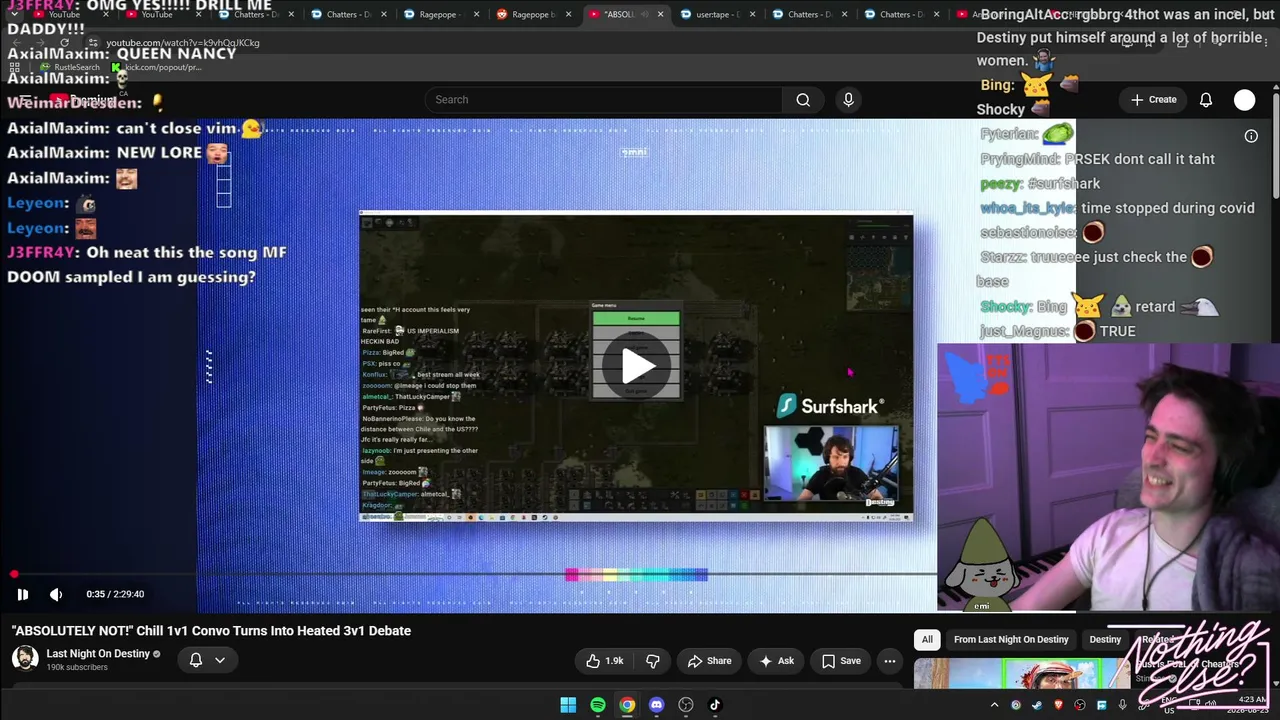Screen dimensions: 1280x720
Task: Open the RustleSearch bookmark
Action: 70,67
